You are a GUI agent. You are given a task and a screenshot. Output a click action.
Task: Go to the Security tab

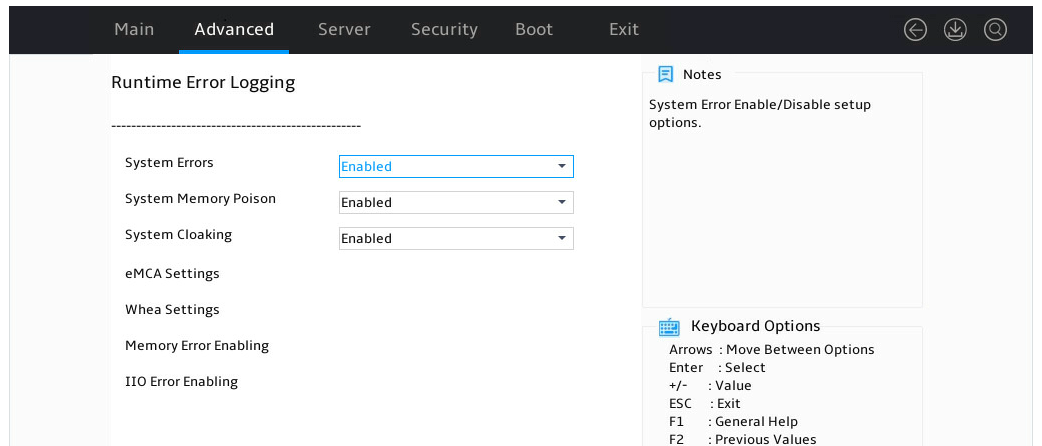point(444,29)
